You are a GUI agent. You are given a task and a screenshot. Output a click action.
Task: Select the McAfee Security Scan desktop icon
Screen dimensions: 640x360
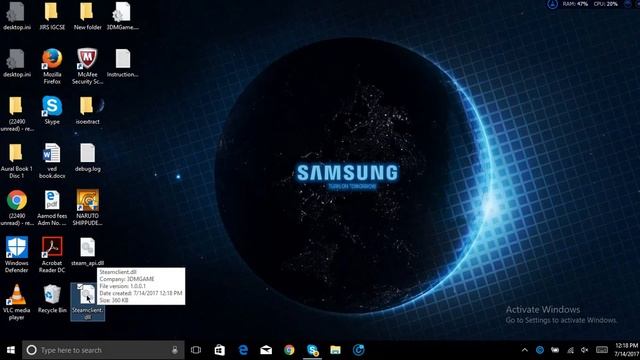87,66
